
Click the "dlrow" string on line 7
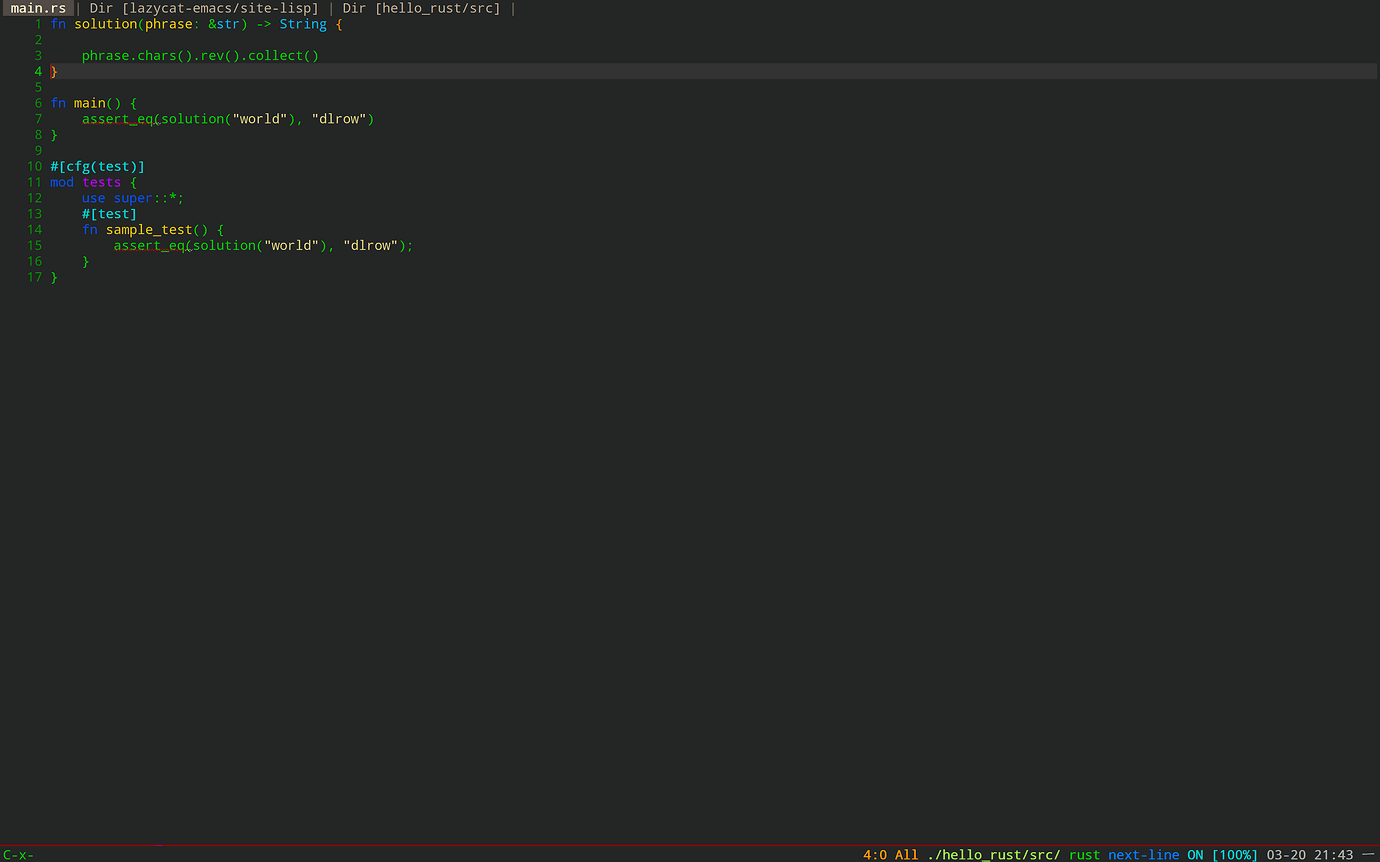click(x=338, y=119)
